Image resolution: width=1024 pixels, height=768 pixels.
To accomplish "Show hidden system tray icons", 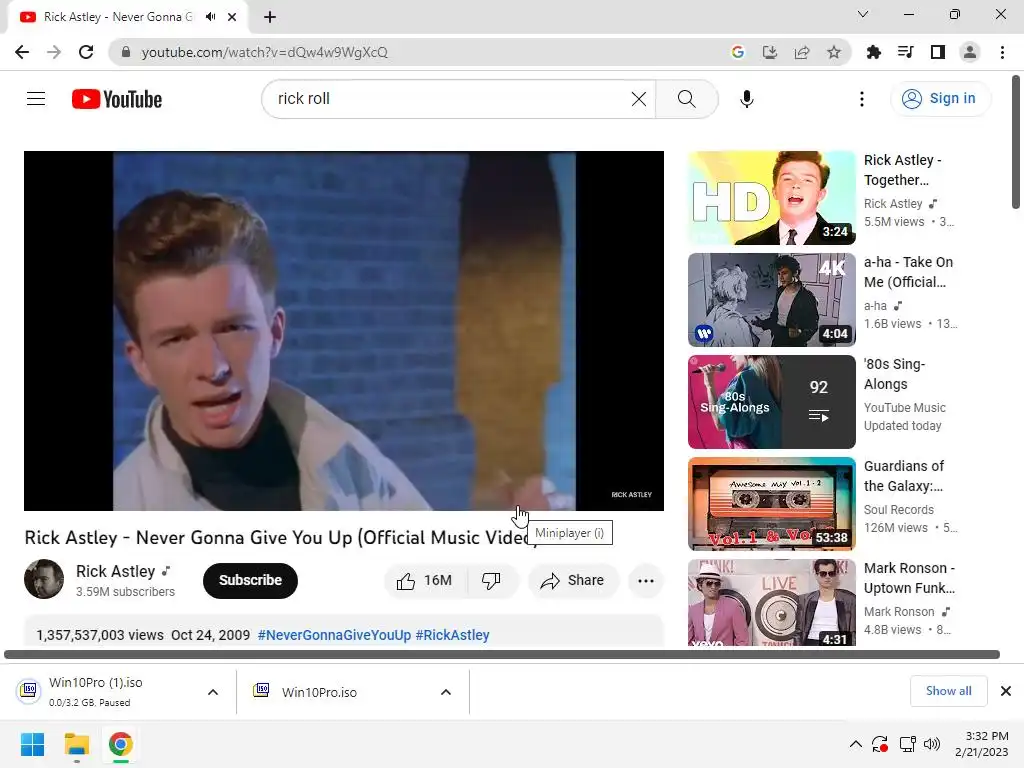I will [x=856, y=744].
